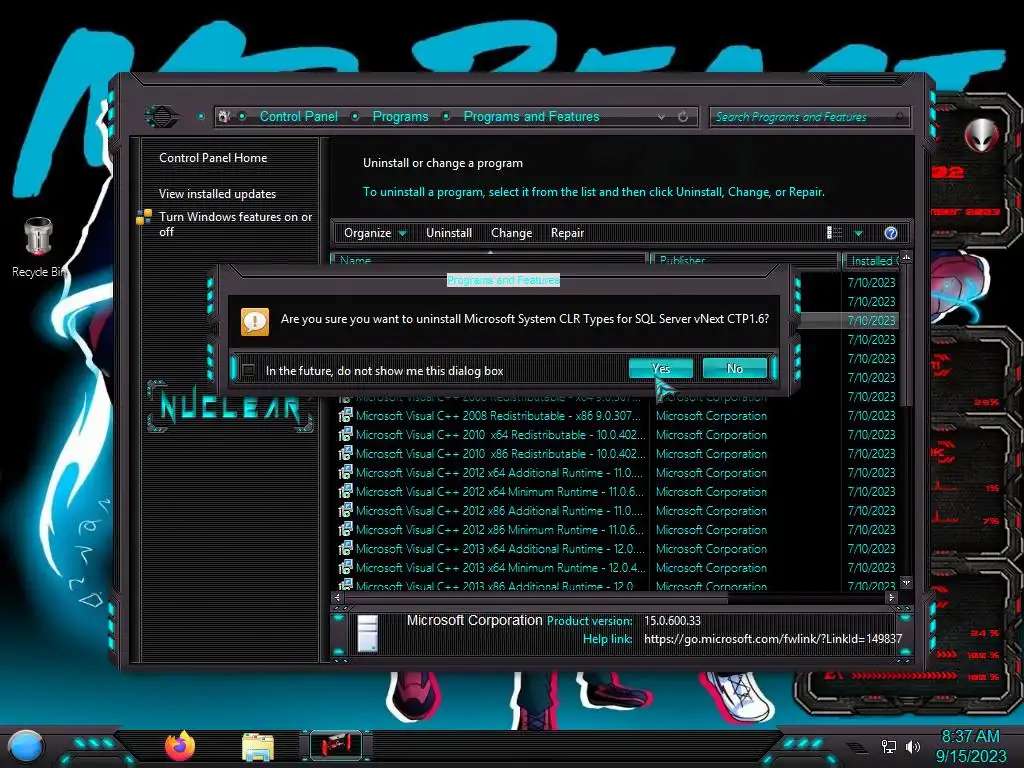Viewport: 1024px width, 768px height.
Task: Click installer icon of Visual C++ 2010 x64 row
Action: click(345, 434)
